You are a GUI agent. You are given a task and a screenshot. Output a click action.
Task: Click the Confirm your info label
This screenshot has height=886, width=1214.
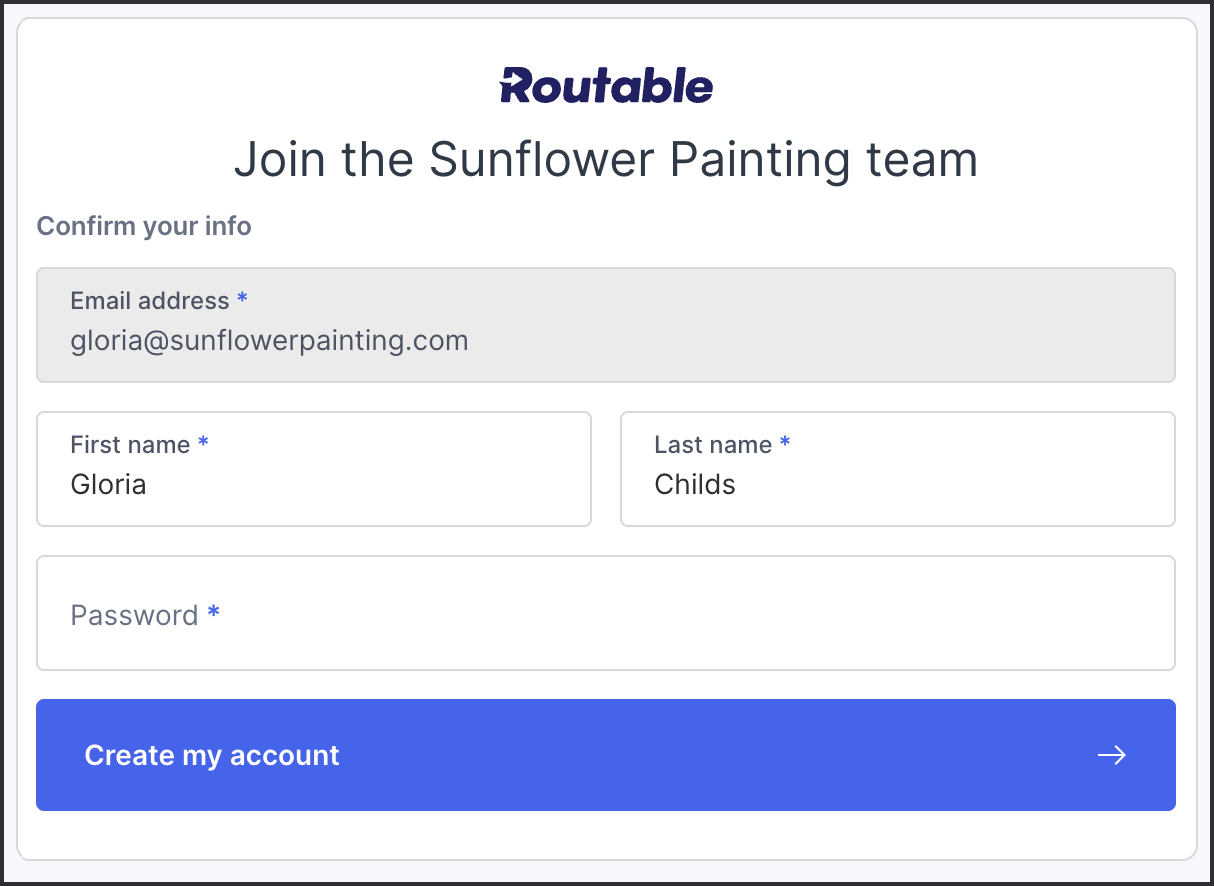tap(144, 226)
